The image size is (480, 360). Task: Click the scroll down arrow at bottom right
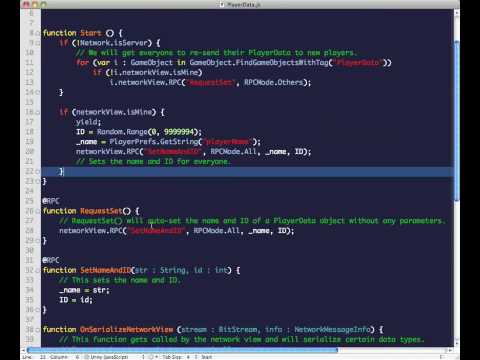pos(456,343)
